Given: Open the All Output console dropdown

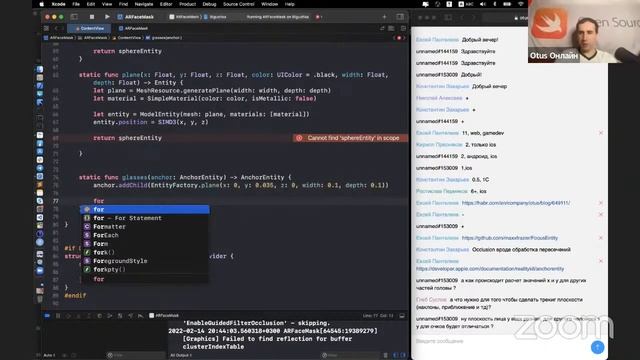Looking at the screenshot, I should point(181,355).
